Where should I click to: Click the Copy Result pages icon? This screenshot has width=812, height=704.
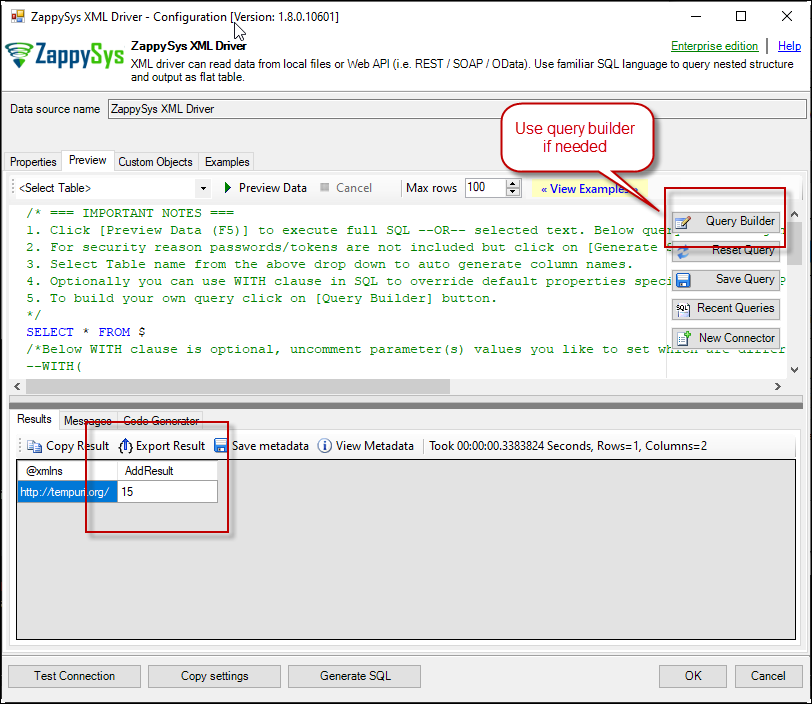(35, 446)
